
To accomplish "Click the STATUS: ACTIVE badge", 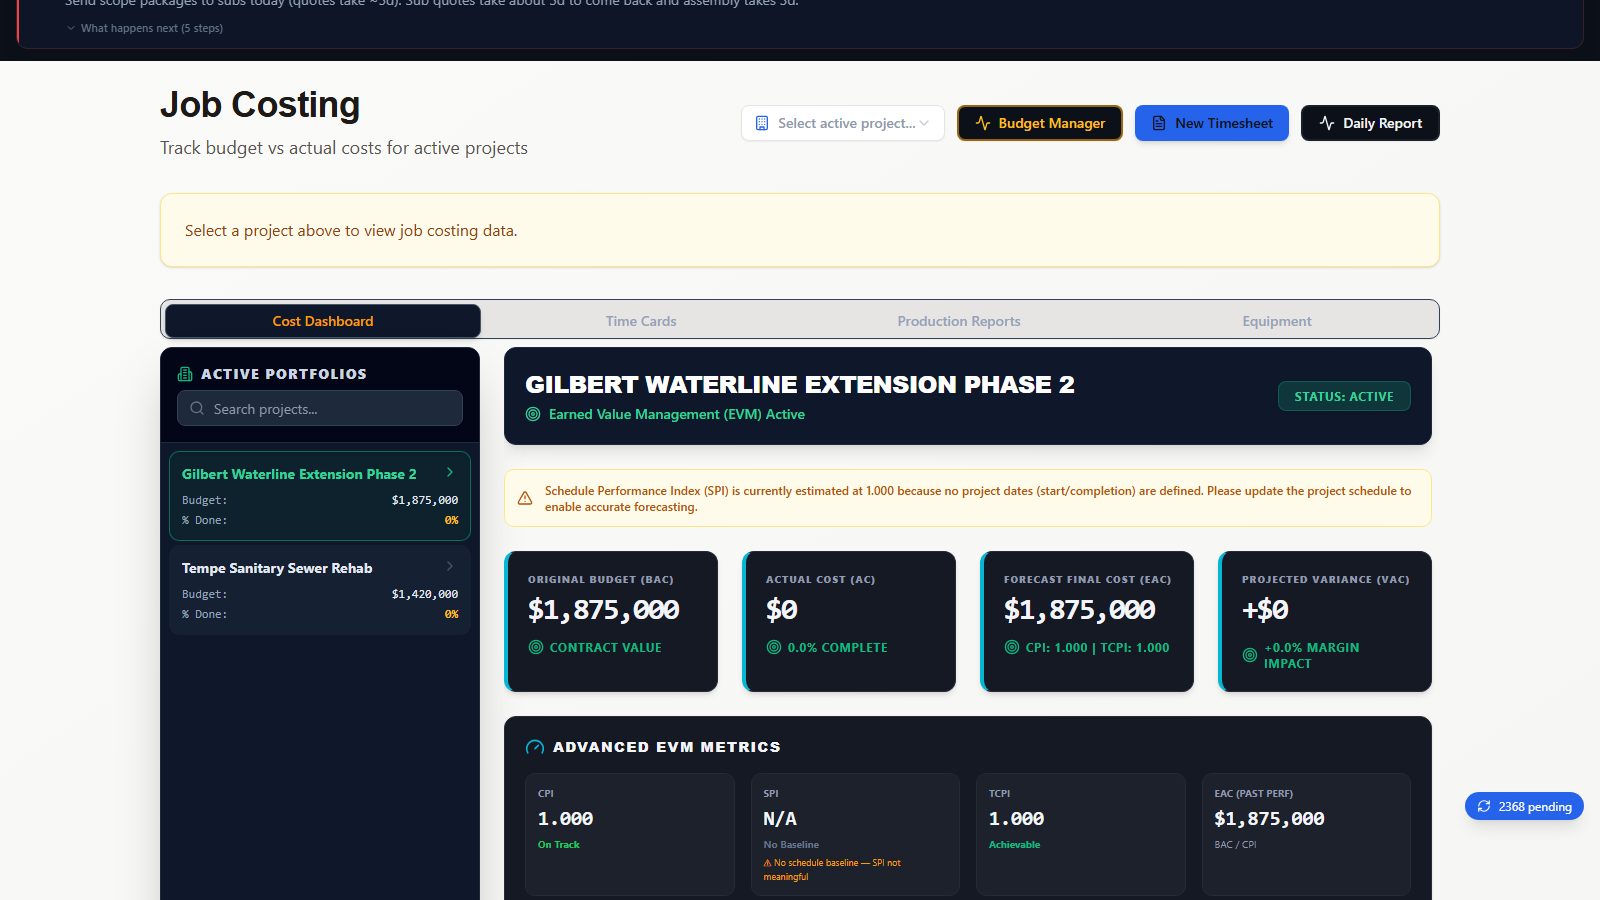I will coord(1344,396).
